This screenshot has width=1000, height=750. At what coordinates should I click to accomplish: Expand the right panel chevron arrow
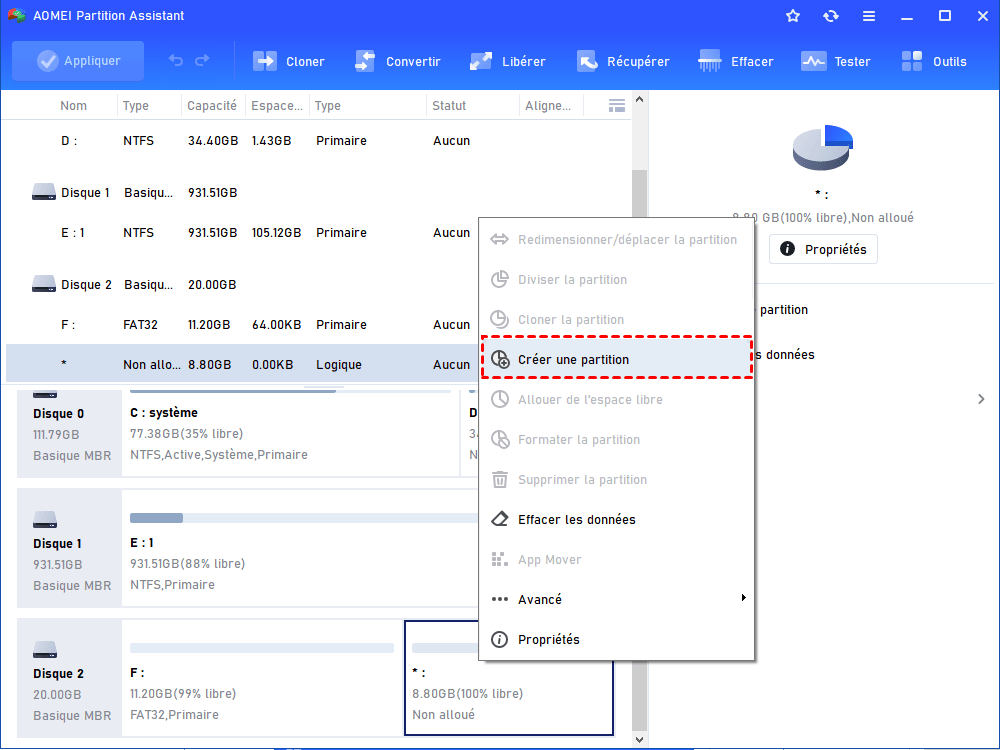click(x=981, y=399)
